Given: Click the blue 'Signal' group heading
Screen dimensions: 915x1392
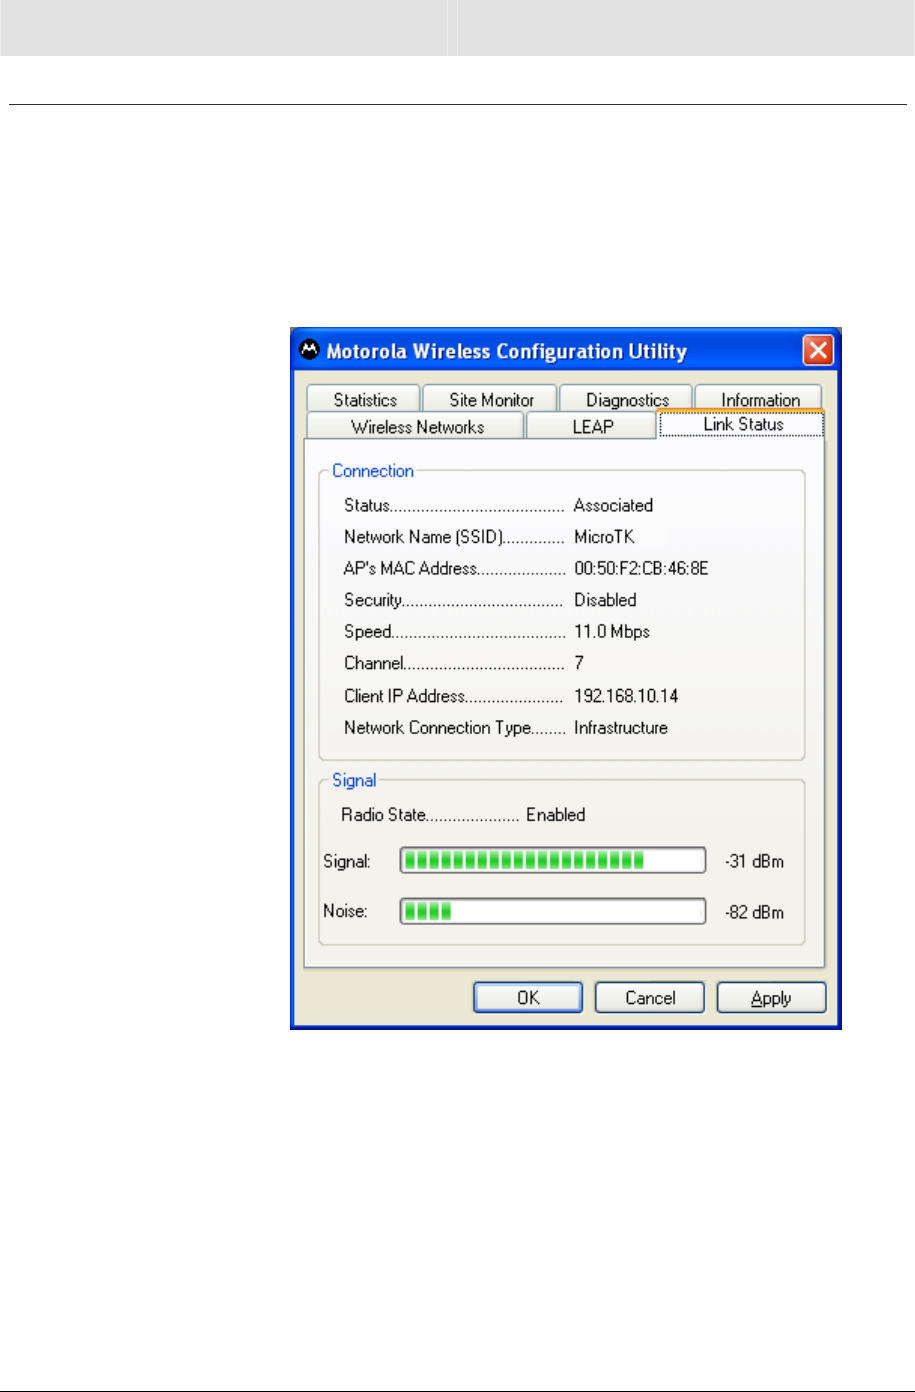Looking at the screenshot, I should [354, 781].
